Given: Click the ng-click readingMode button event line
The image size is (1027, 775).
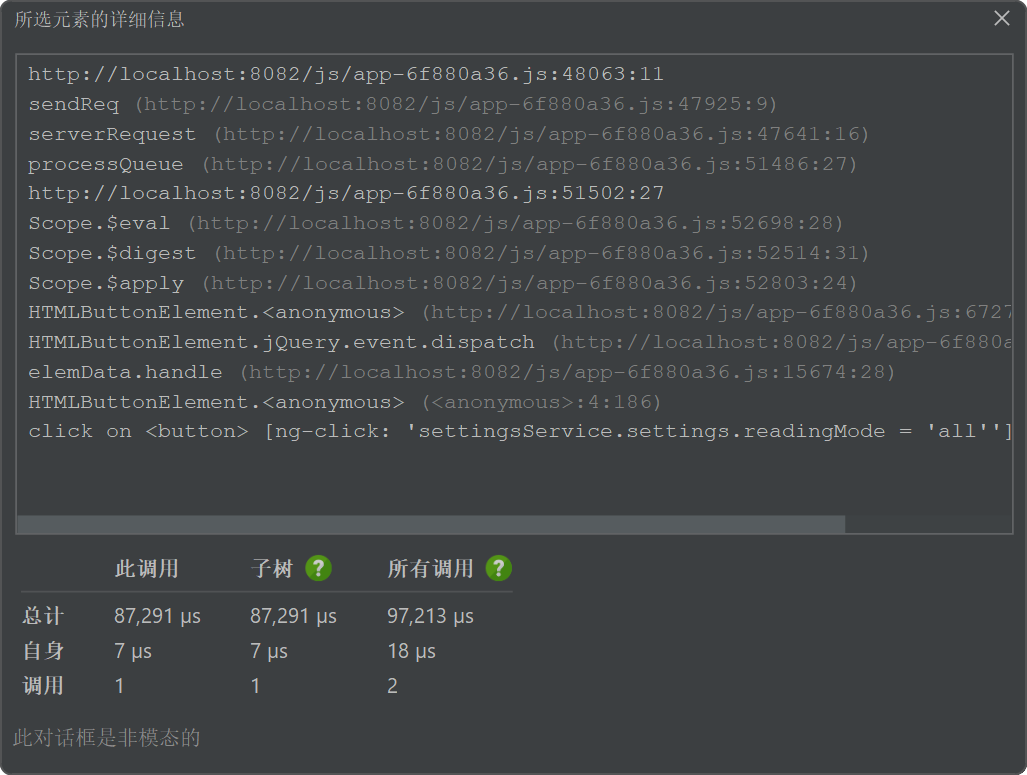Looking at the screenshot, I should (x=519, y=431).
